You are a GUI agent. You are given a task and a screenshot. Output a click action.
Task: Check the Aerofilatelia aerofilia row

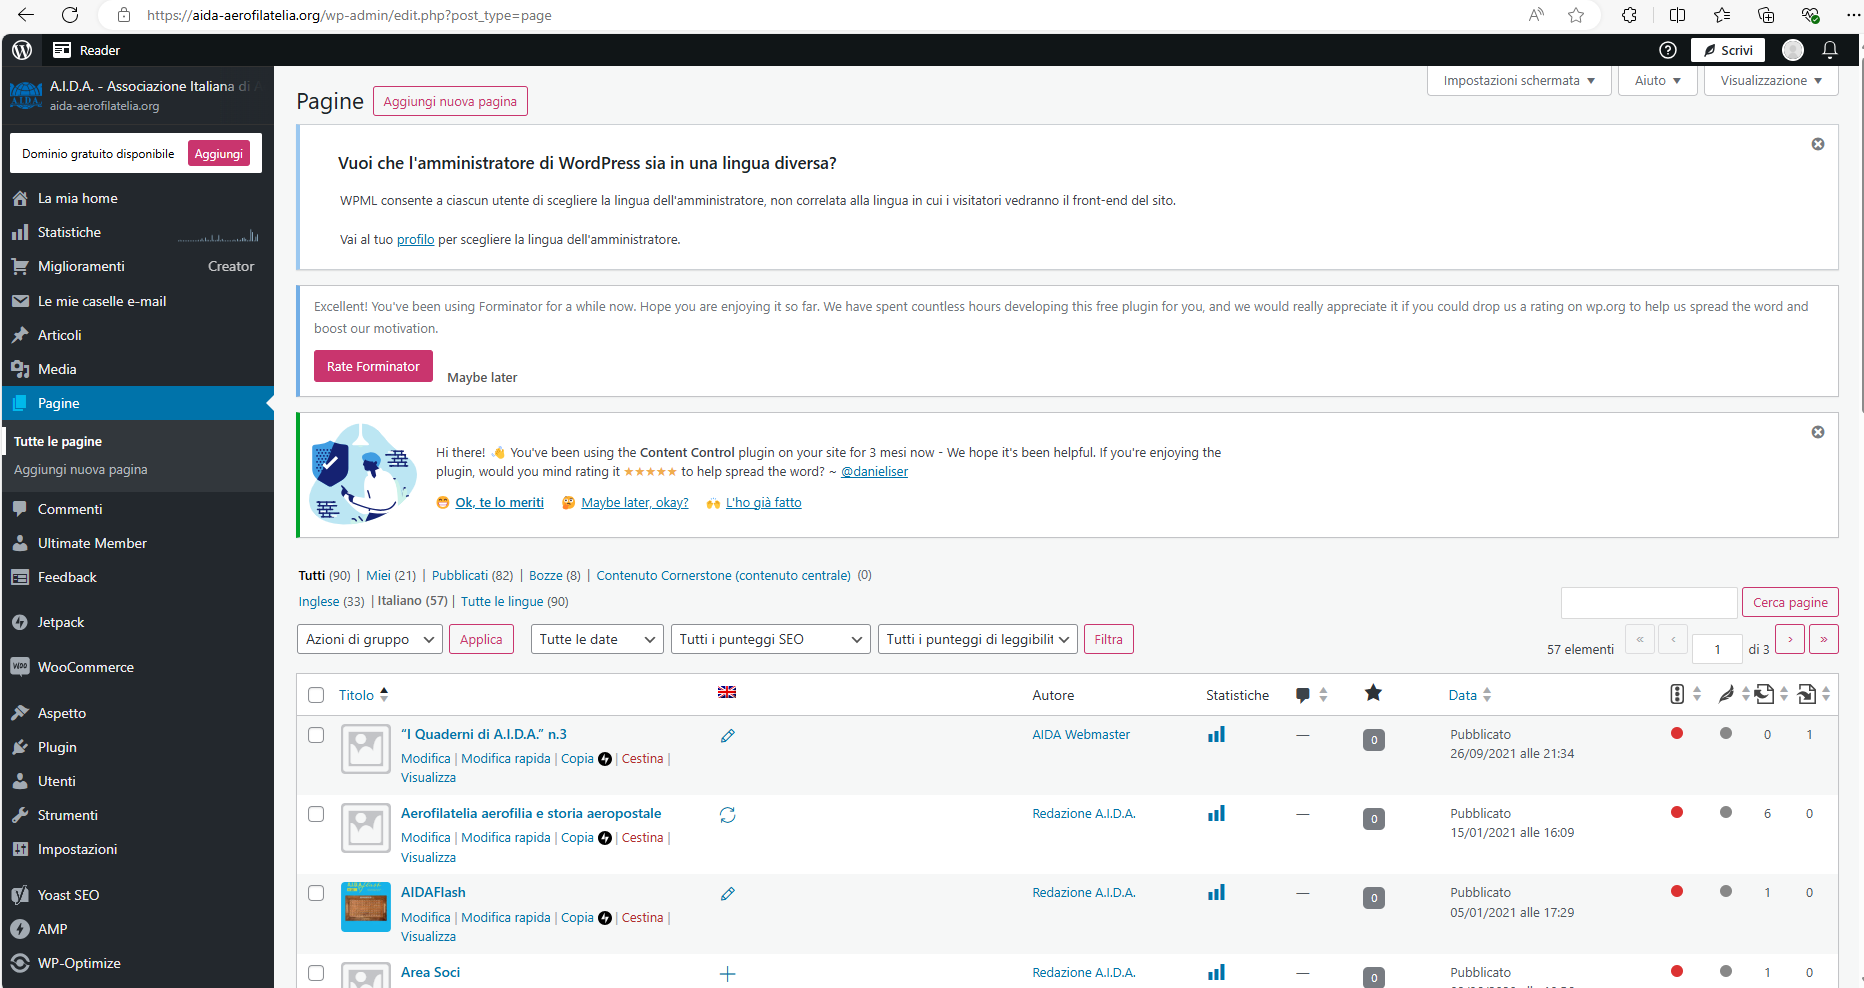(x=316, y=814)
